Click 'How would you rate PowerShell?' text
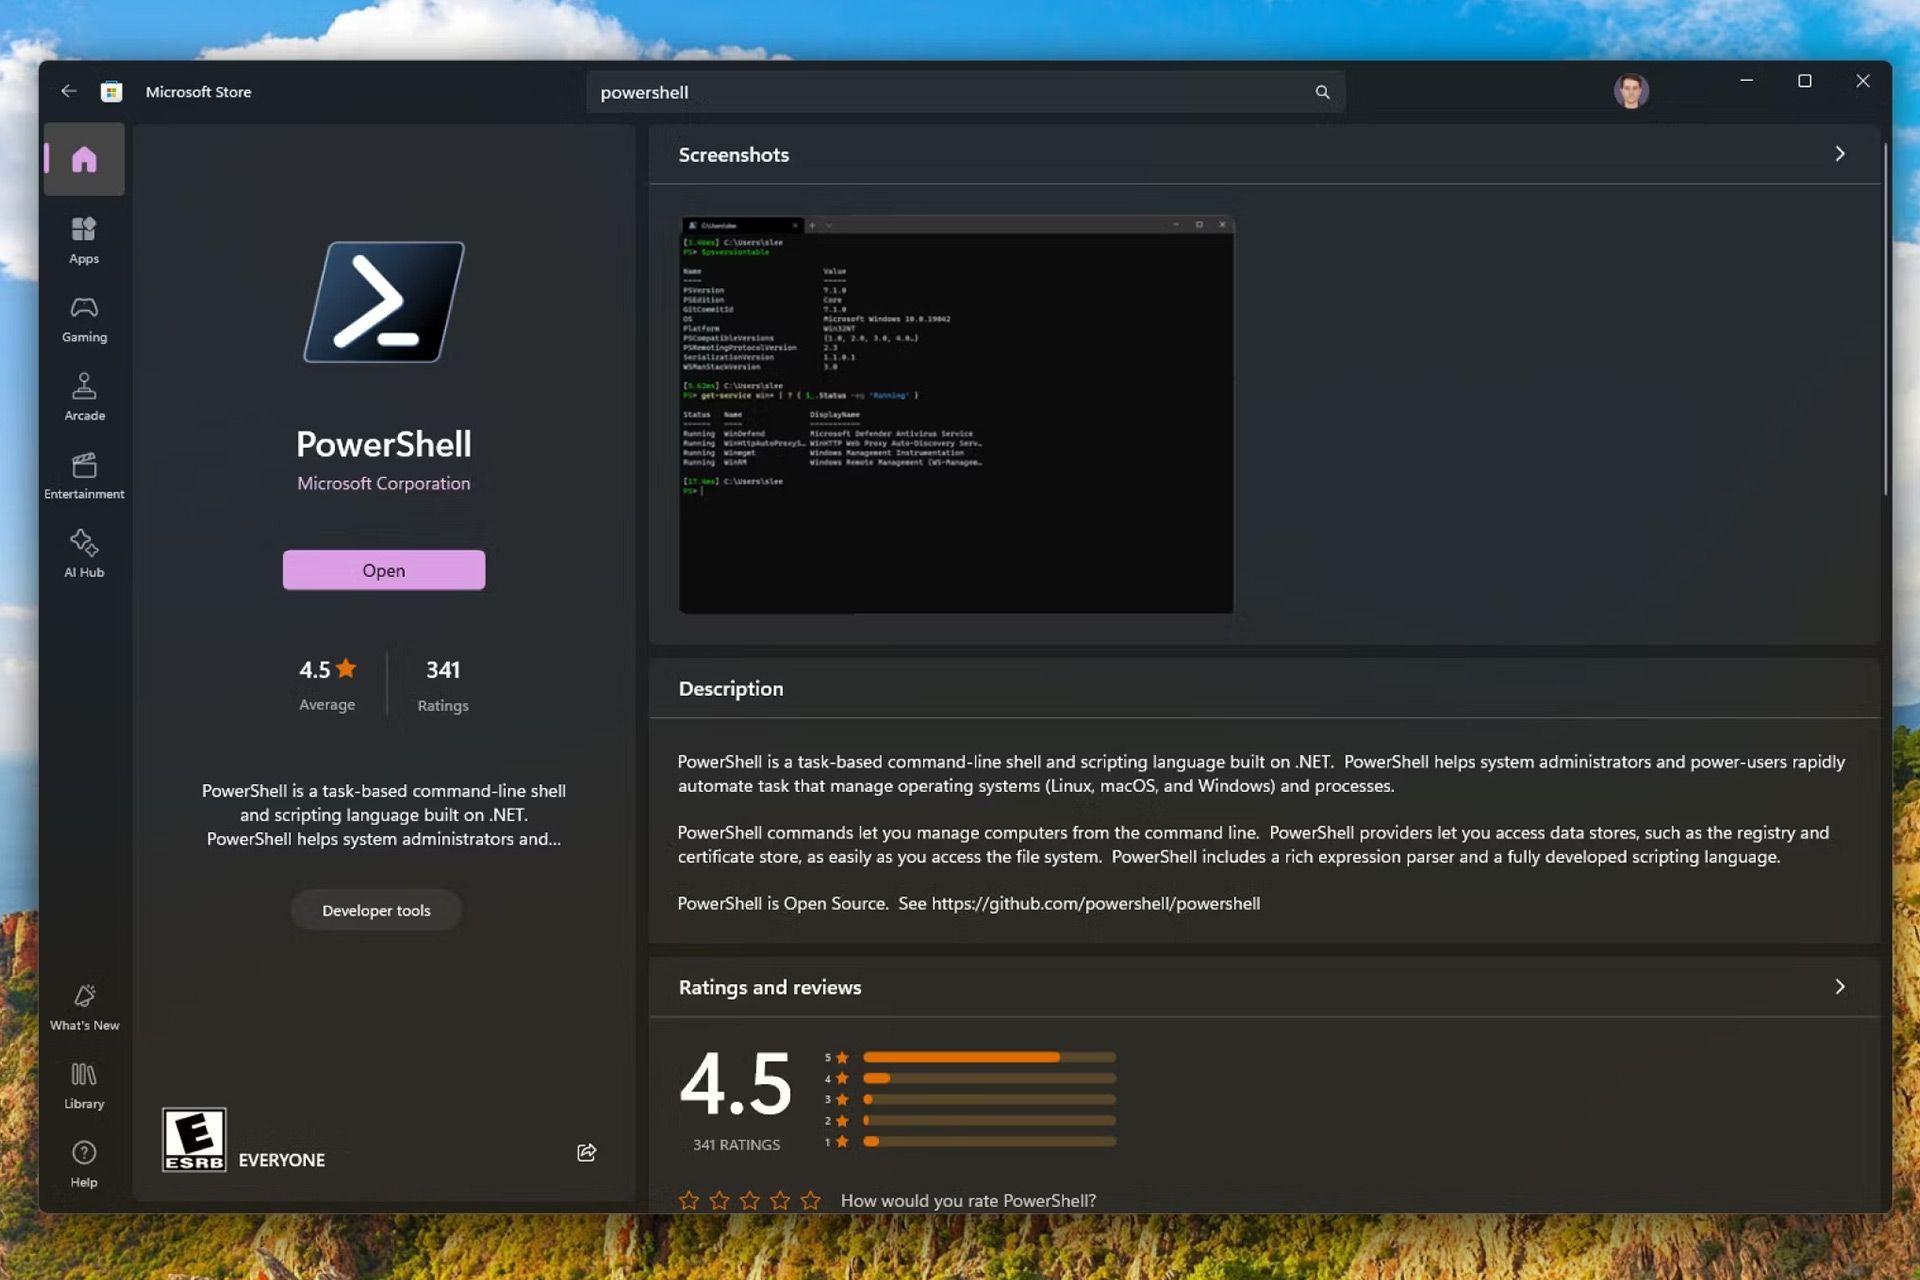 [x=968, y=1200]
